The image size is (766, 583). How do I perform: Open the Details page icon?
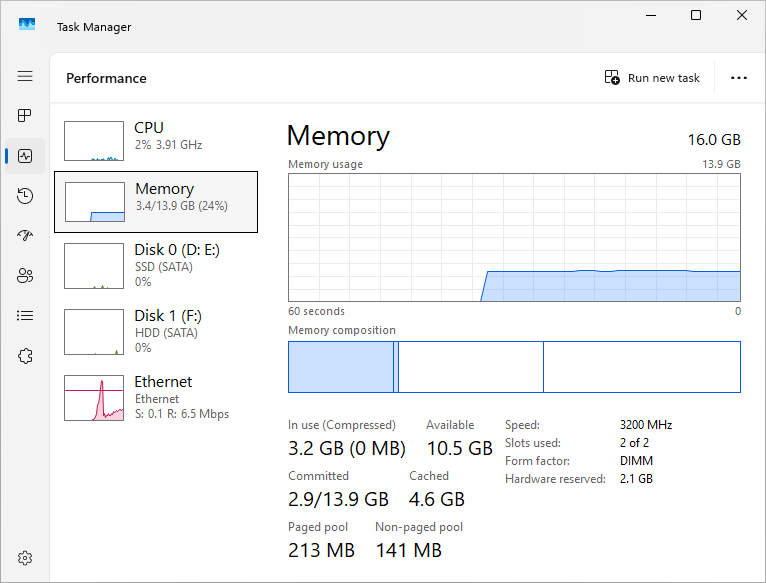tap(25, 316)
